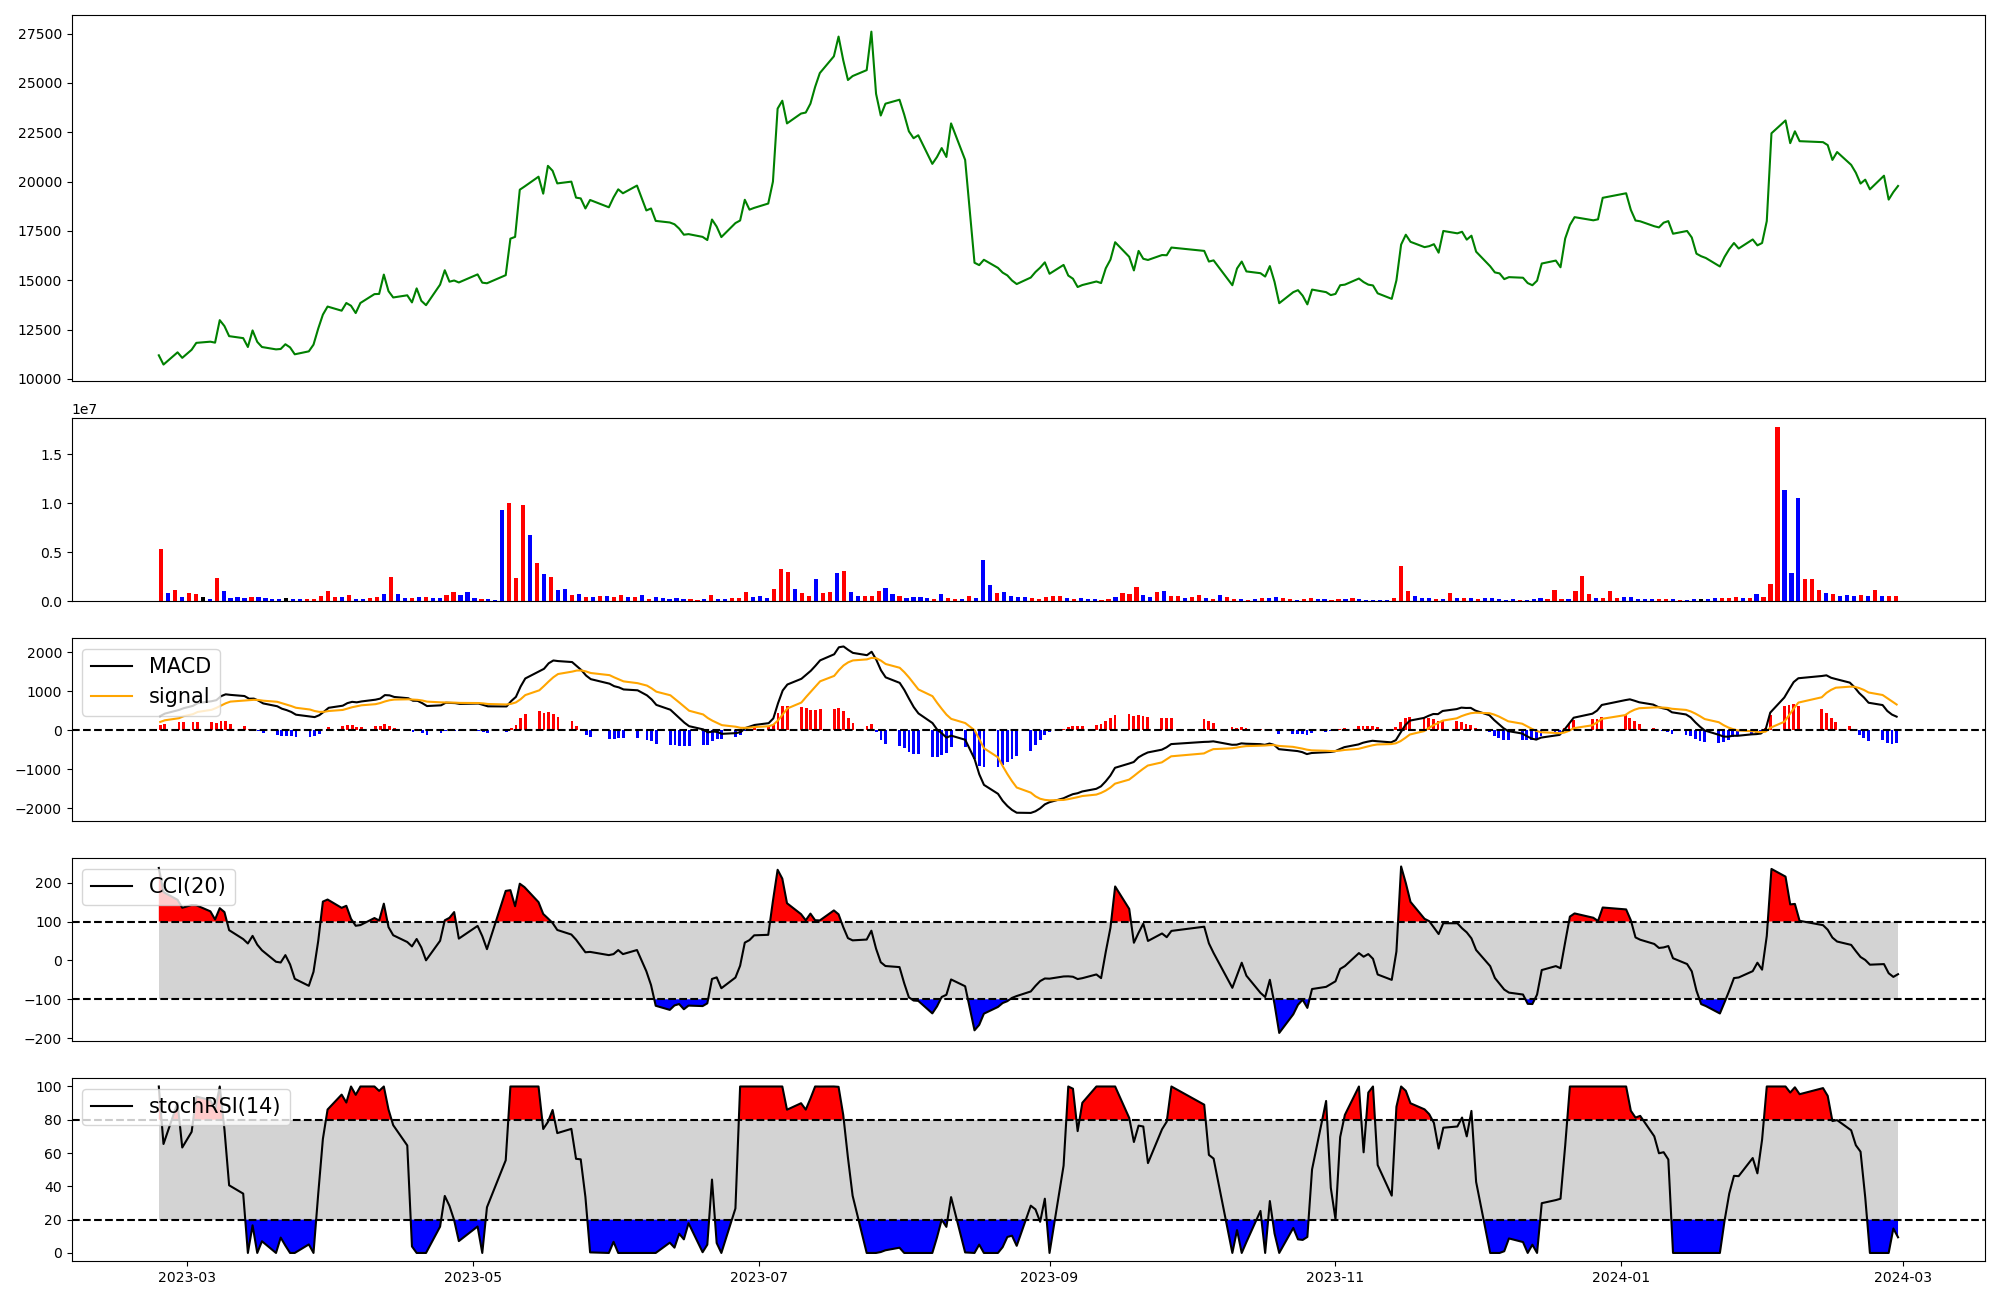The image size is (2000, 1300).
Task: Click the 10000 price axis tick label
Action: tap(40, 379)
